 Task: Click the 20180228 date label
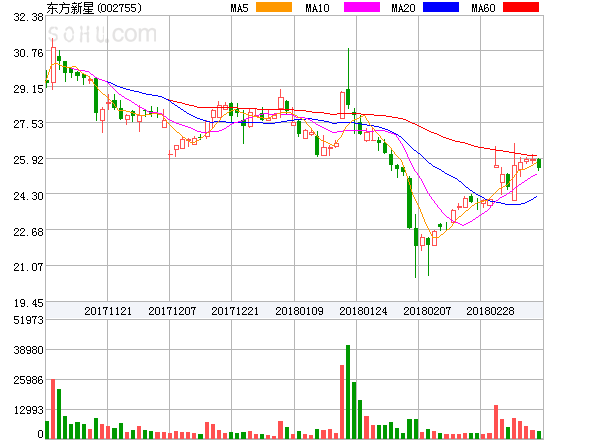pos(490,311)
